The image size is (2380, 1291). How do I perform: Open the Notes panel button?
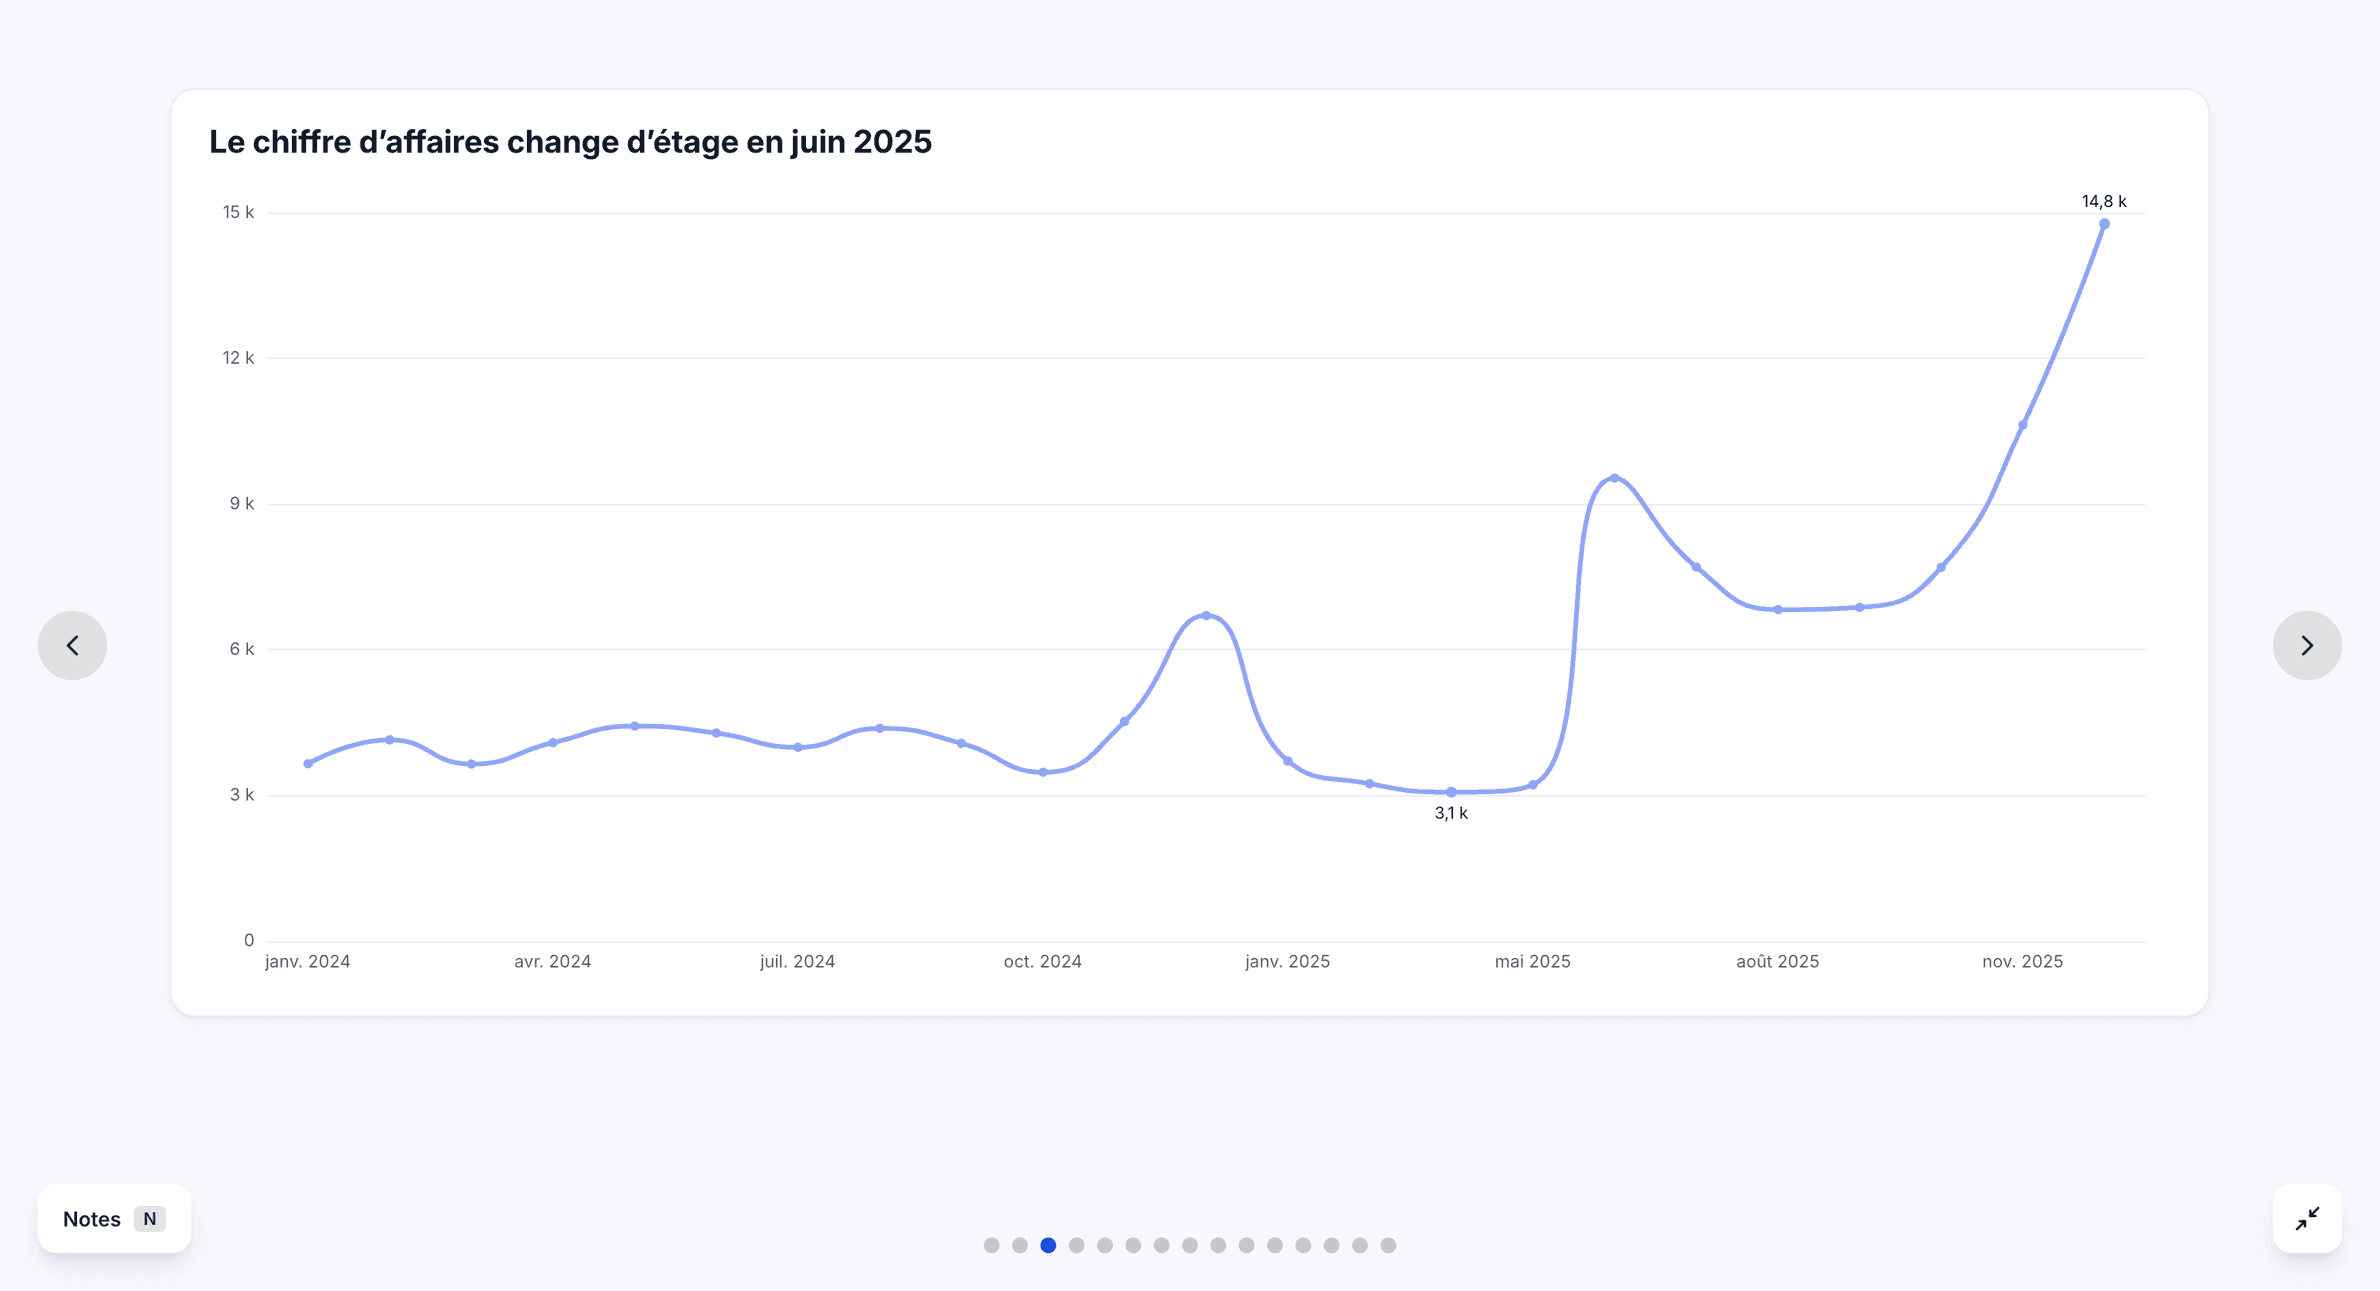(114, 1218)
